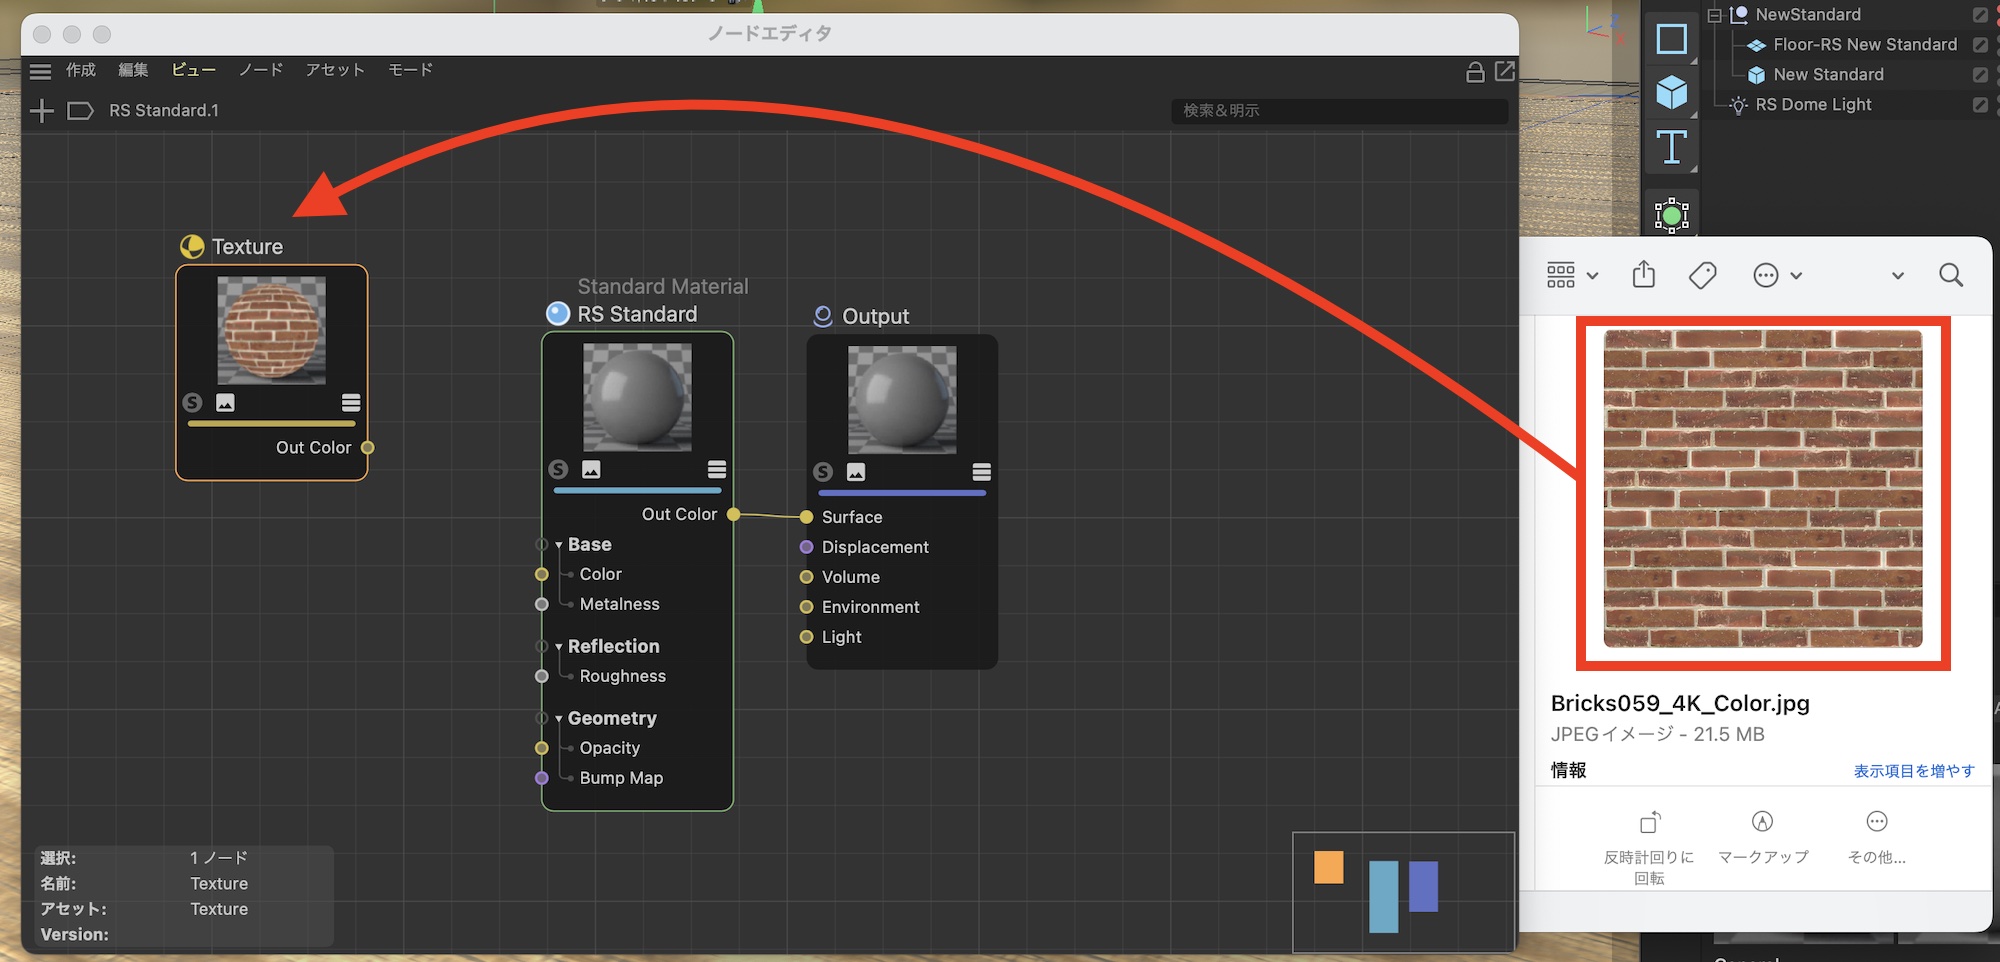Click the マークアップ button

pyautogui.click(x=1762, y=835)
